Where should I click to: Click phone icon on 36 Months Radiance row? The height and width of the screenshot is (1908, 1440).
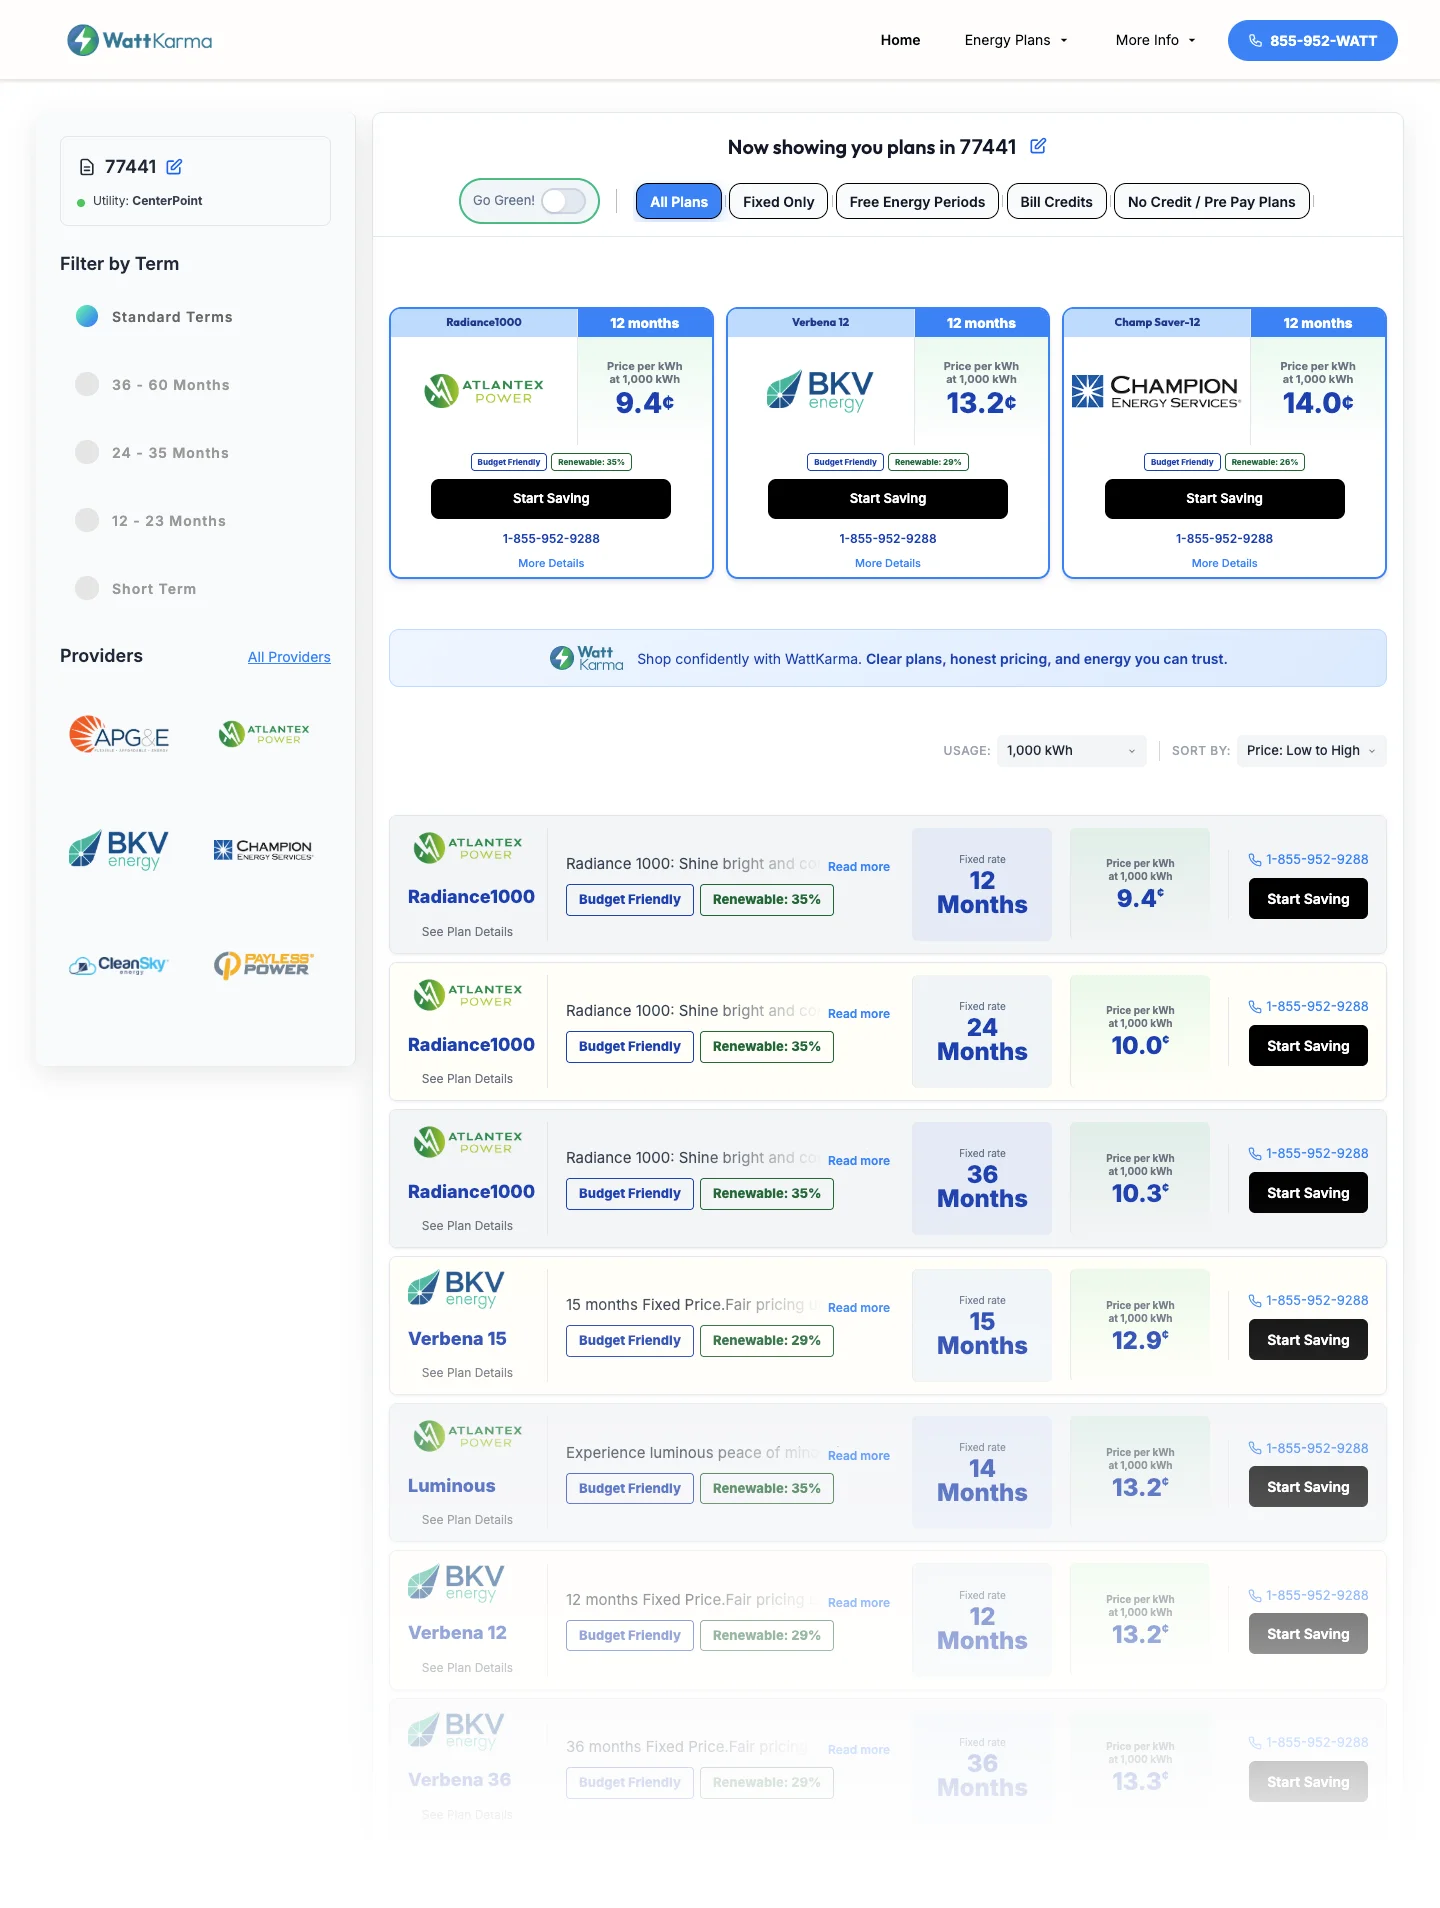coord(1255,1154)
